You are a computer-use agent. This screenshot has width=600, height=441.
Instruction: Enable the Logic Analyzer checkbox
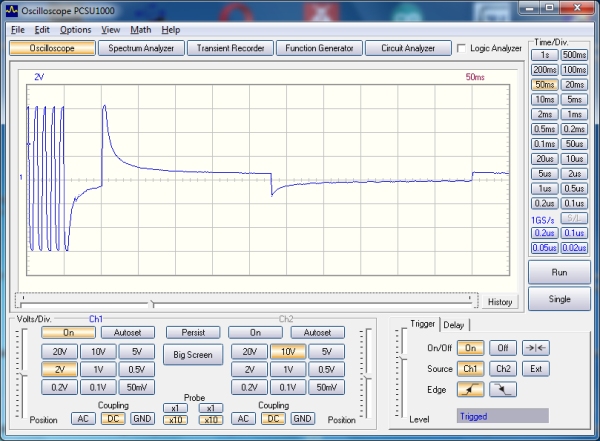click(x=461, y=48)
